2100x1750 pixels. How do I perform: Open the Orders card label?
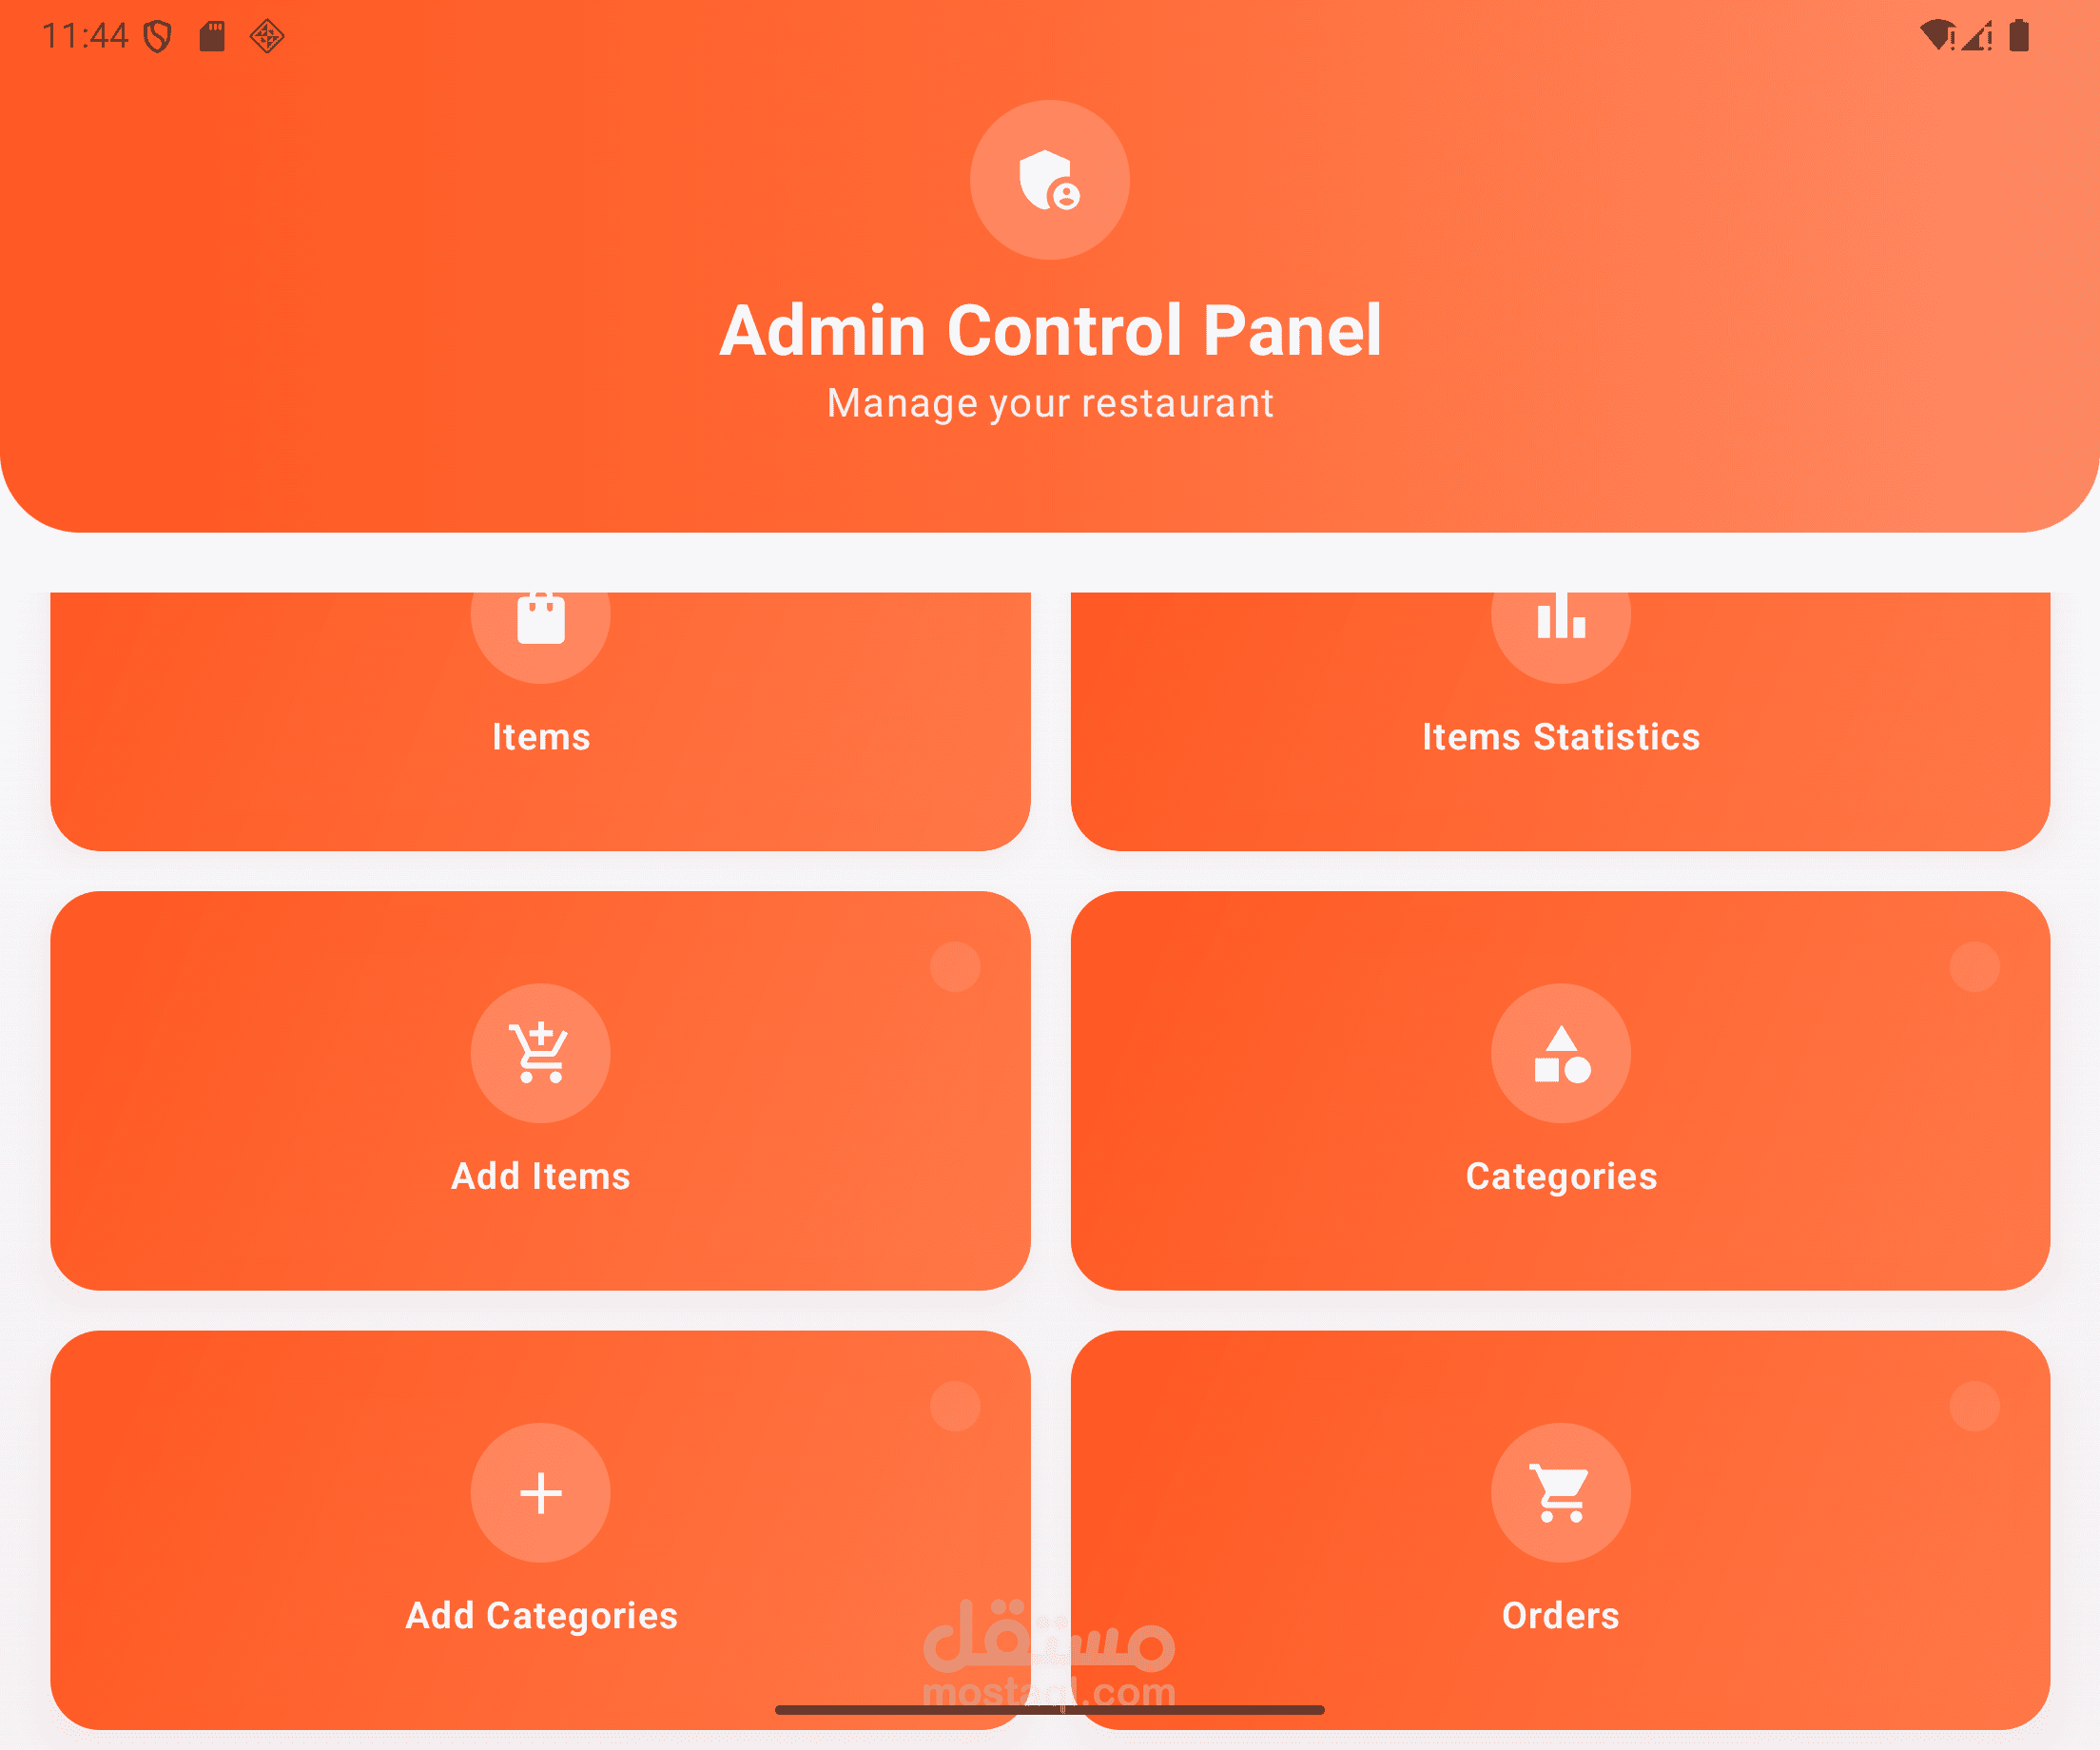point(1561,1616)
